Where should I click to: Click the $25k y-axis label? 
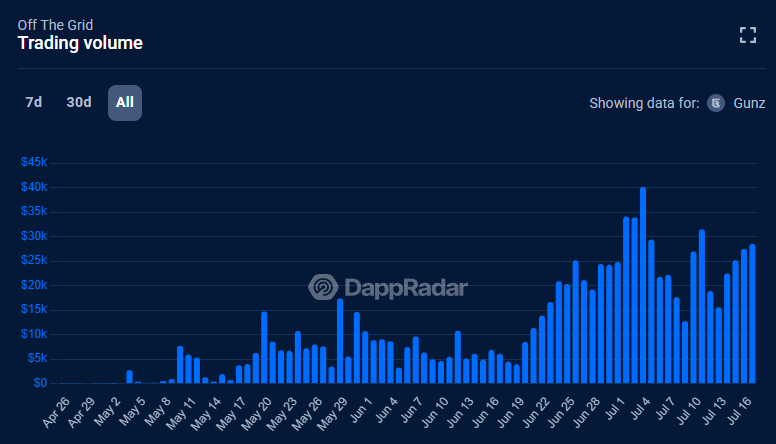tap(34, 260)
